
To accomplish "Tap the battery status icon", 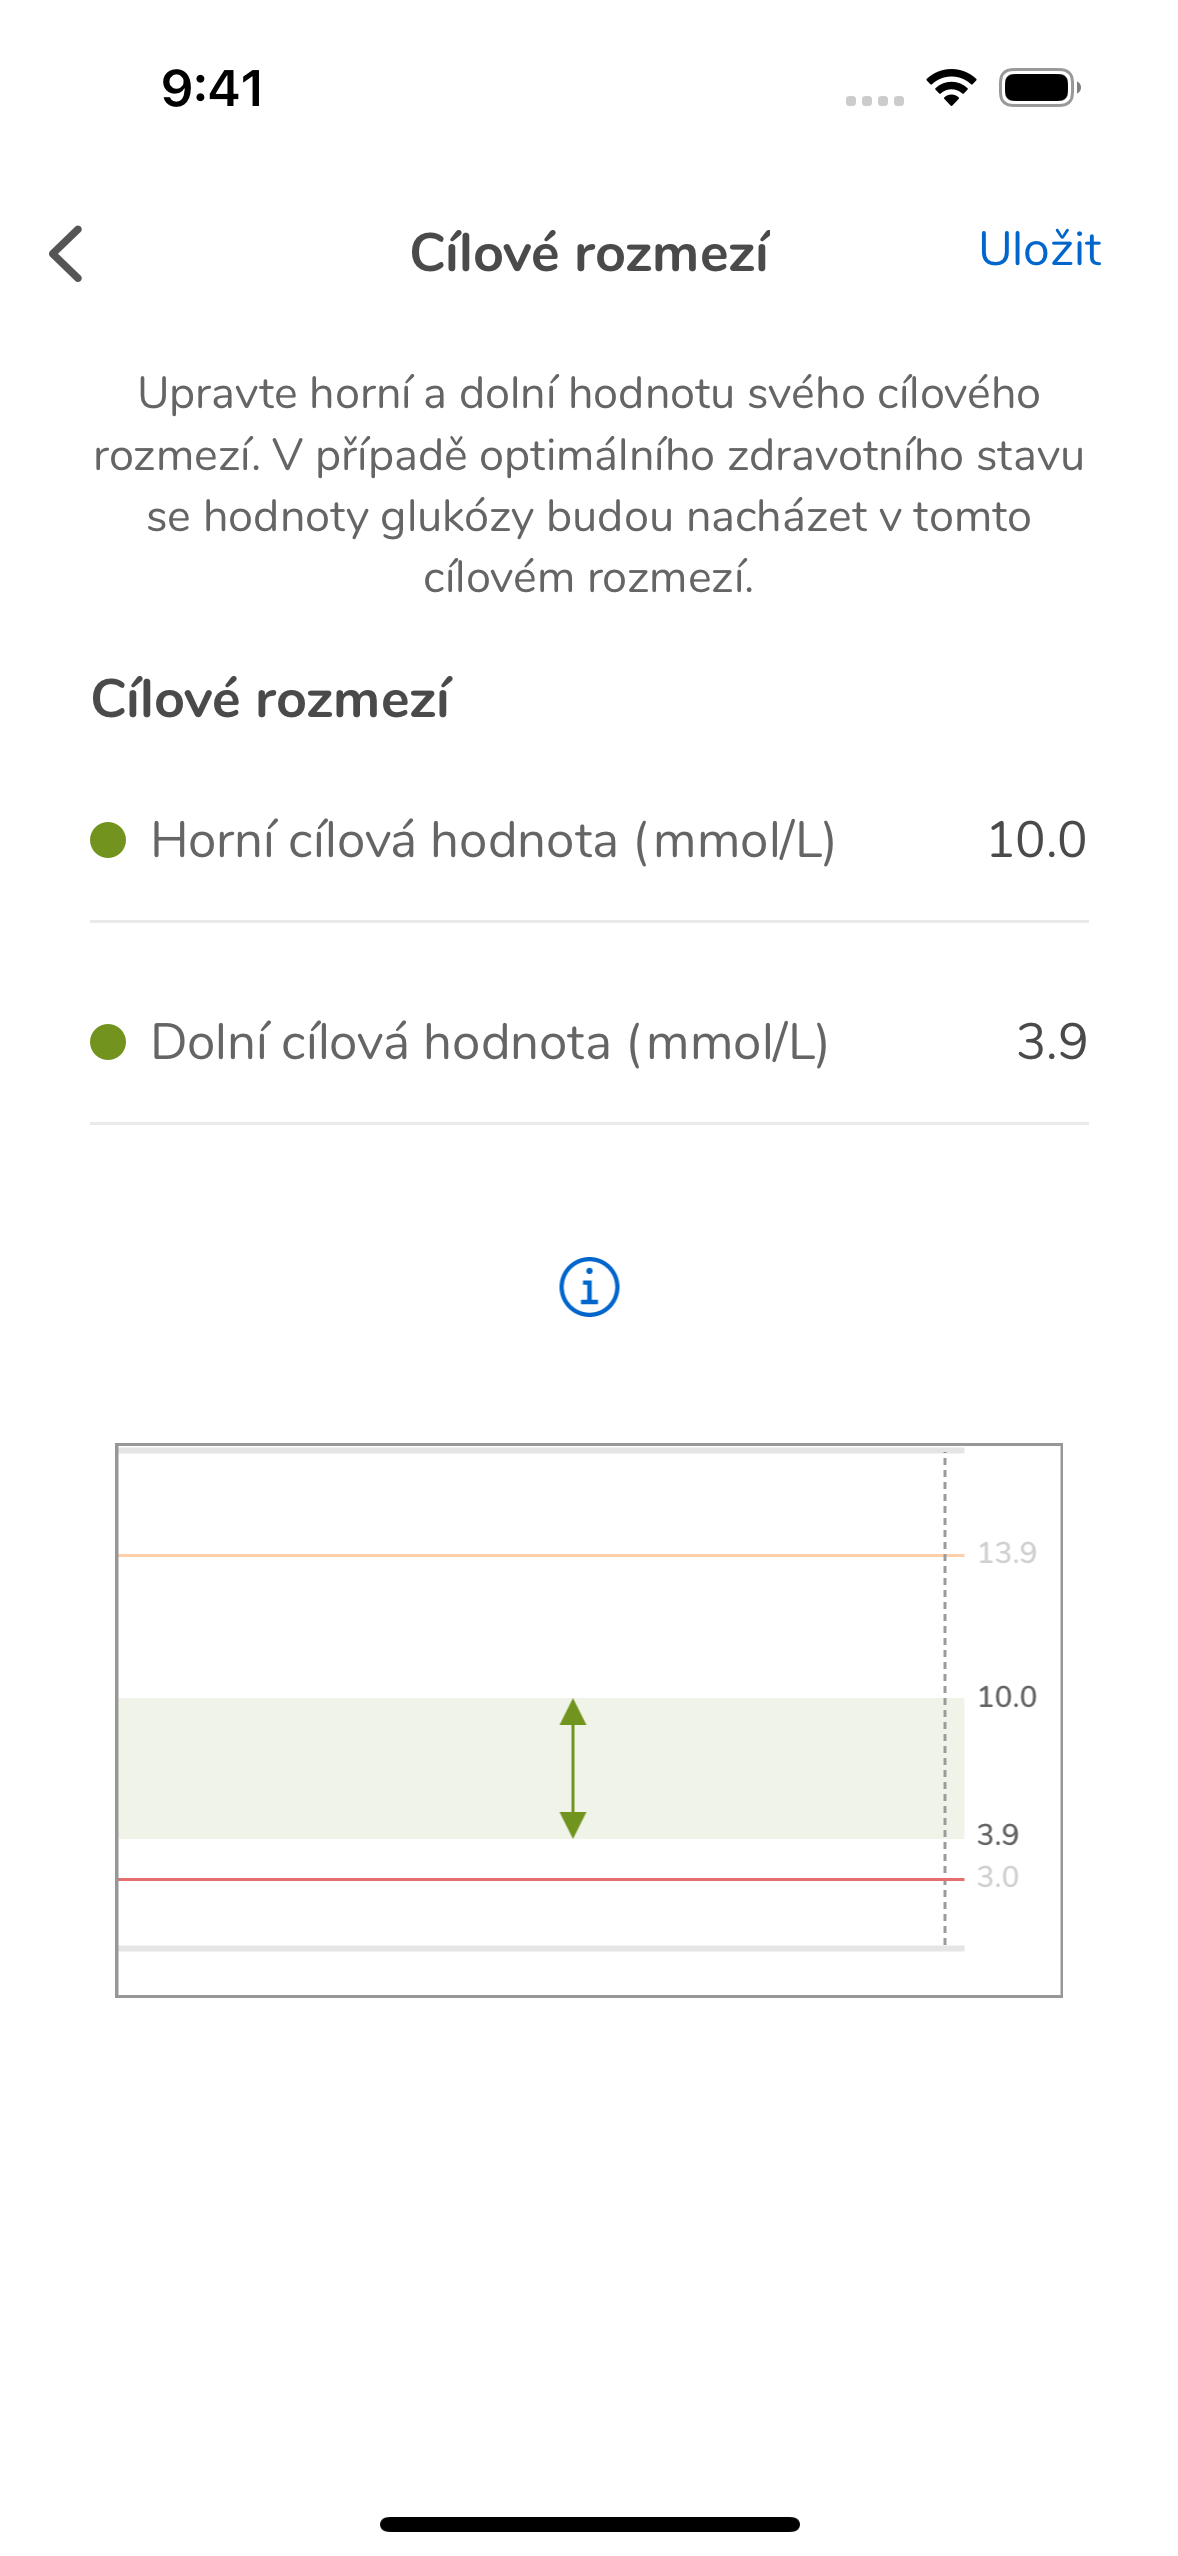I will (x=1040, y=88).
